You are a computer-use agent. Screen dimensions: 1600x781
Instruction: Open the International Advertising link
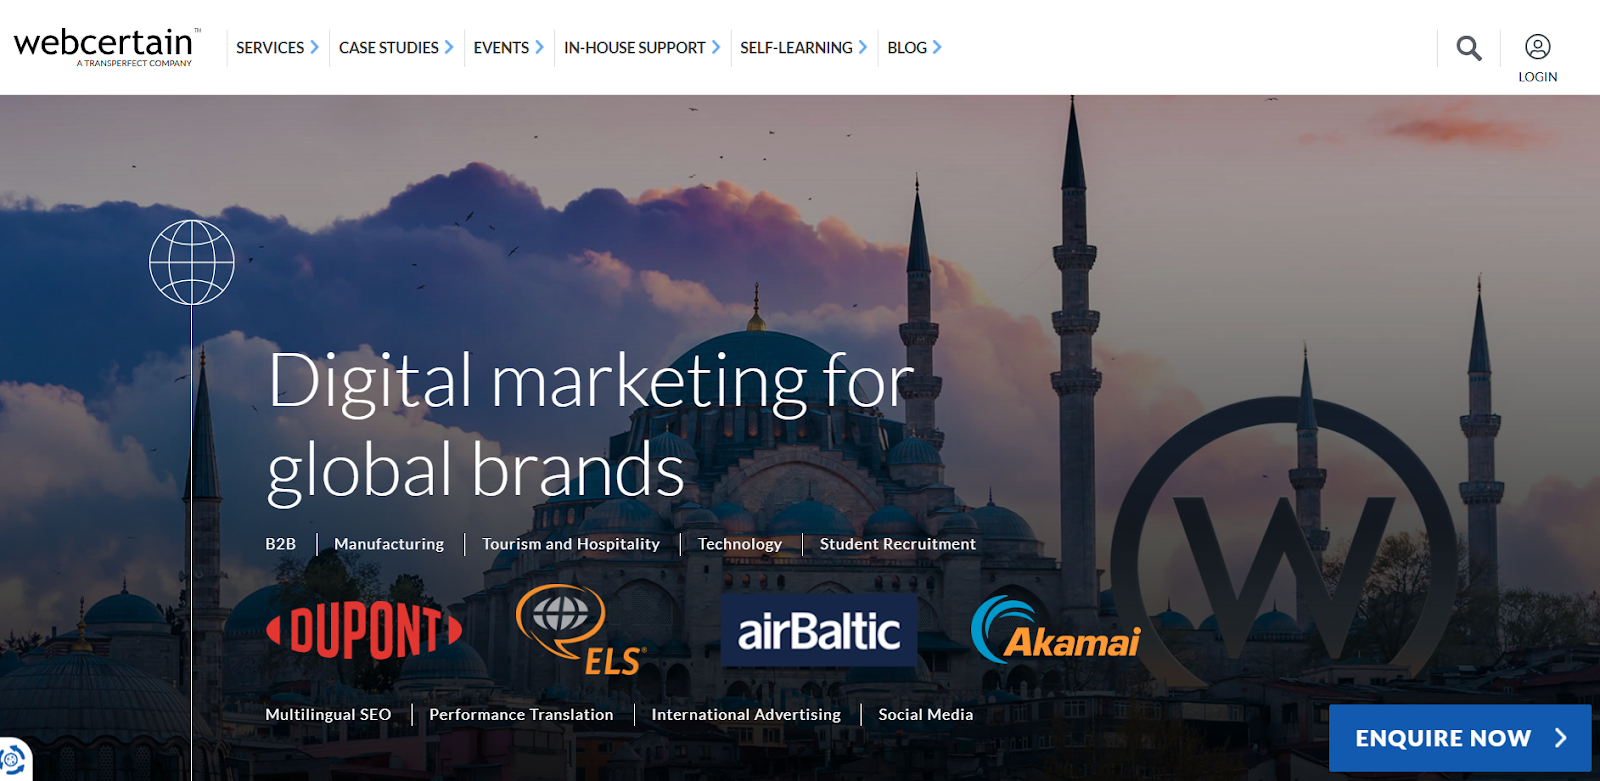pos(746,714)
